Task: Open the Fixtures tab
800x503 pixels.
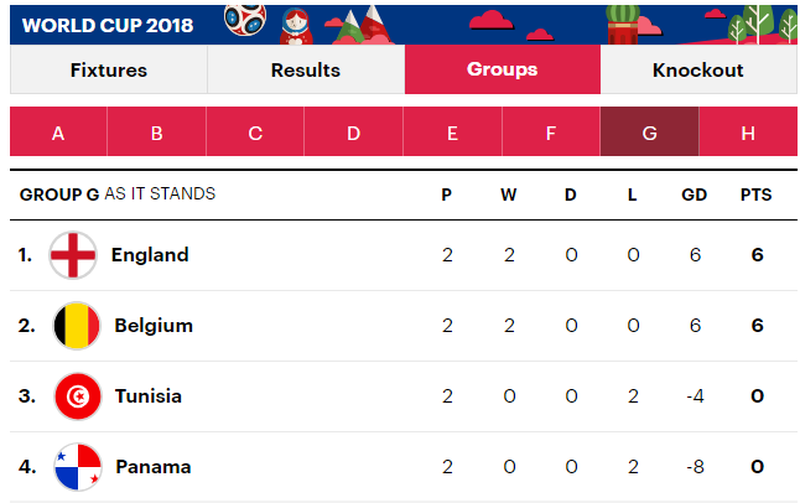Action: [108, 70]
